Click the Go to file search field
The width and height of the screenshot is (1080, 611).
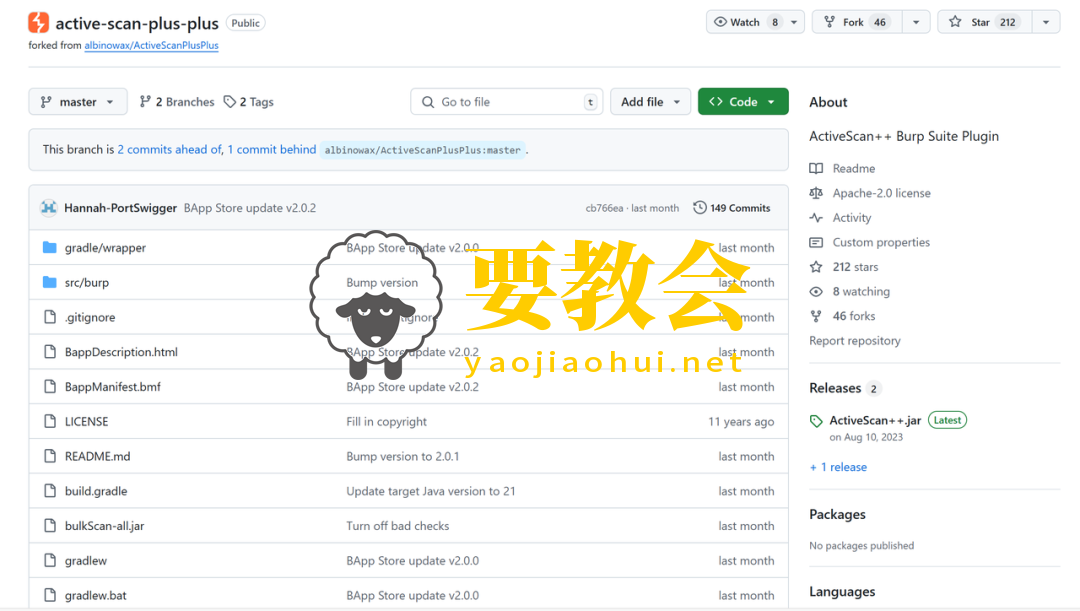(507, 102)
